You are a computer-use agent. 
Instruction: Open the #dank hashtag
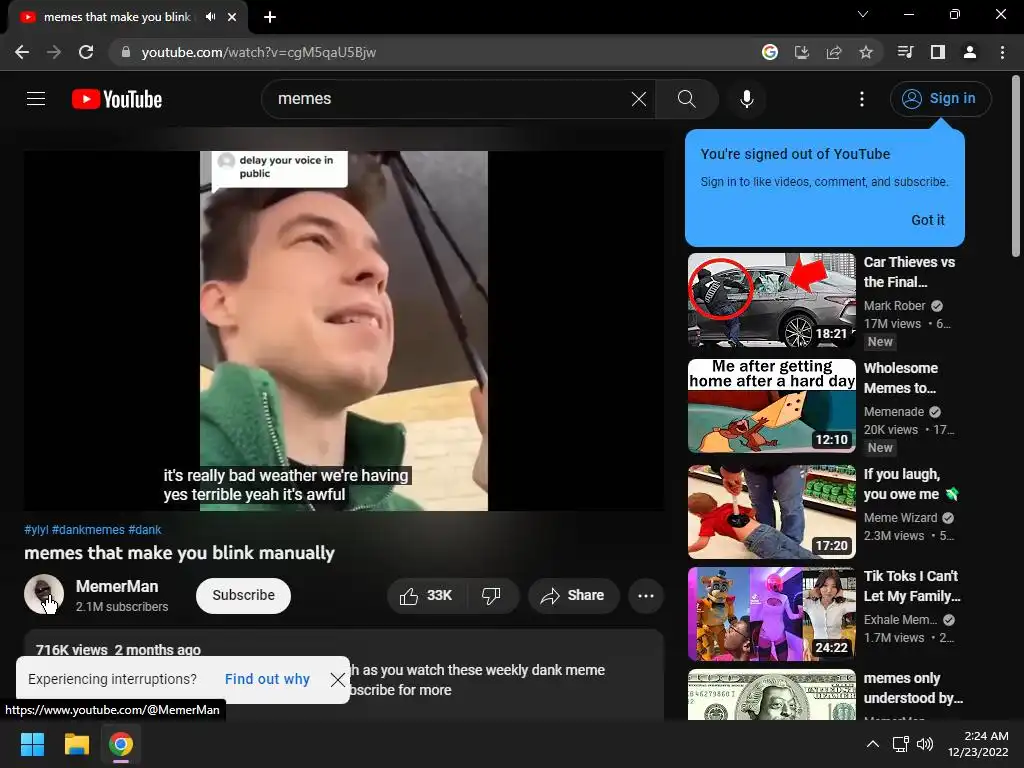(x=145, y=530)
